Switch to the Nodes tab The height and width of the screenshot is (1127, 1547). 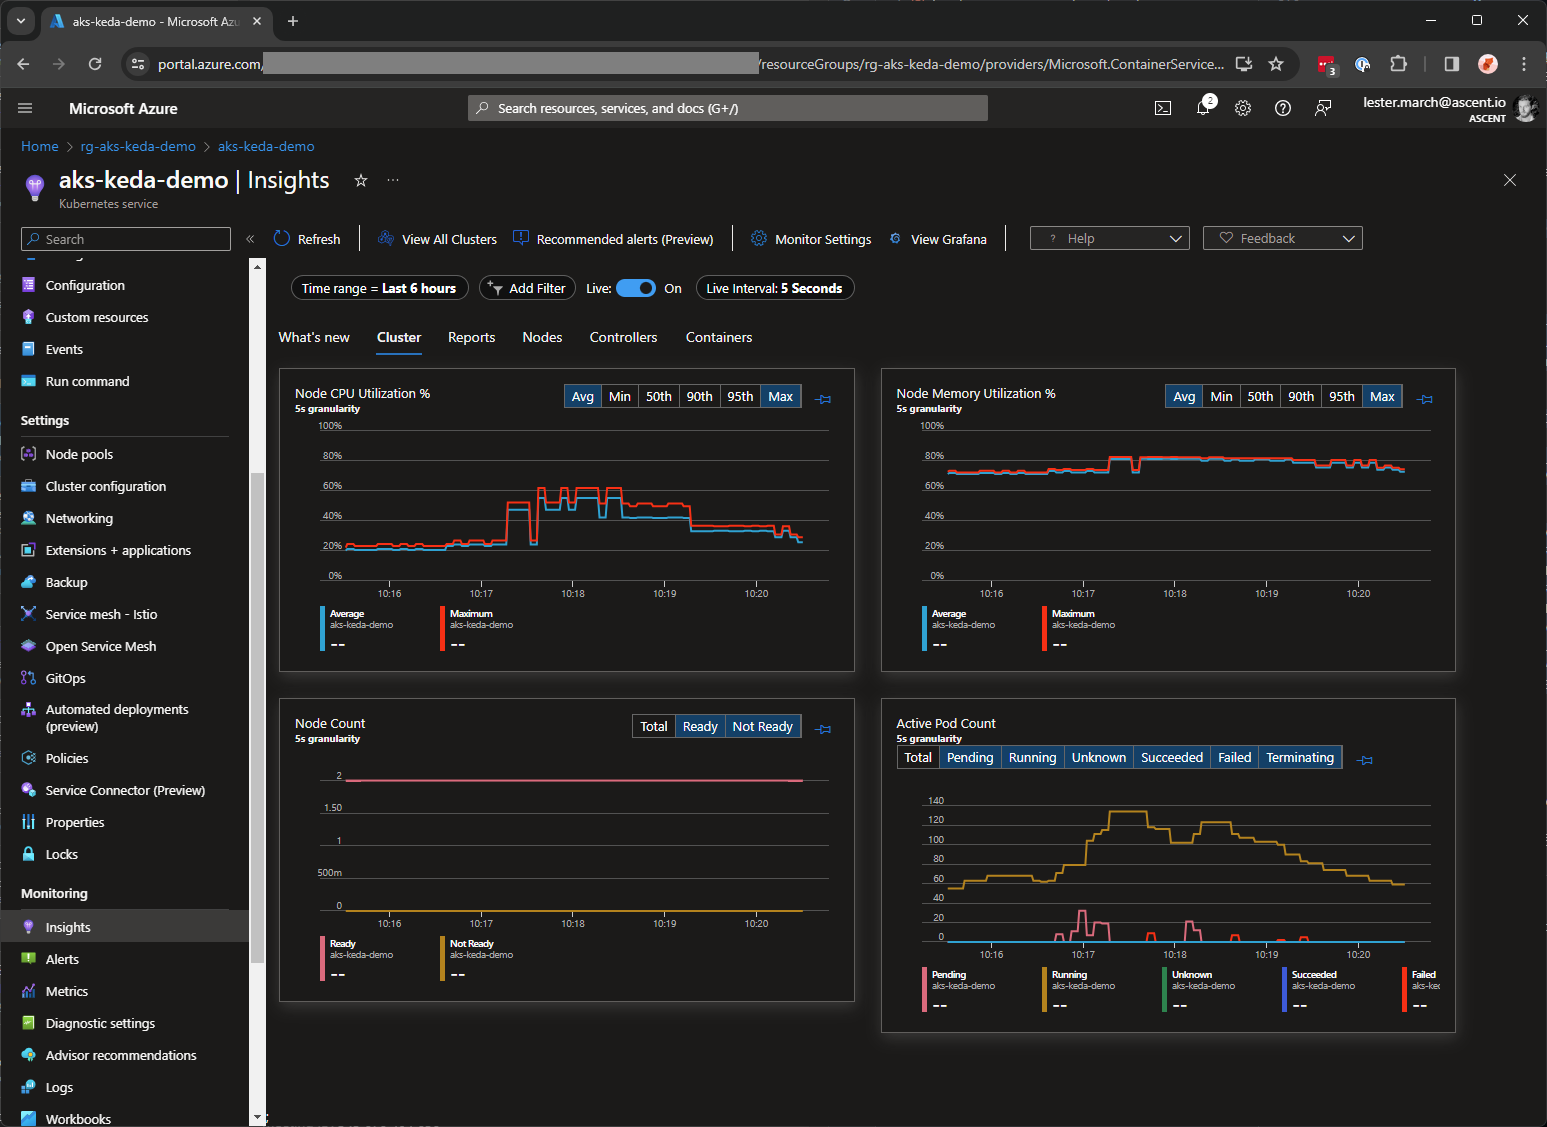tap(542, 337)
